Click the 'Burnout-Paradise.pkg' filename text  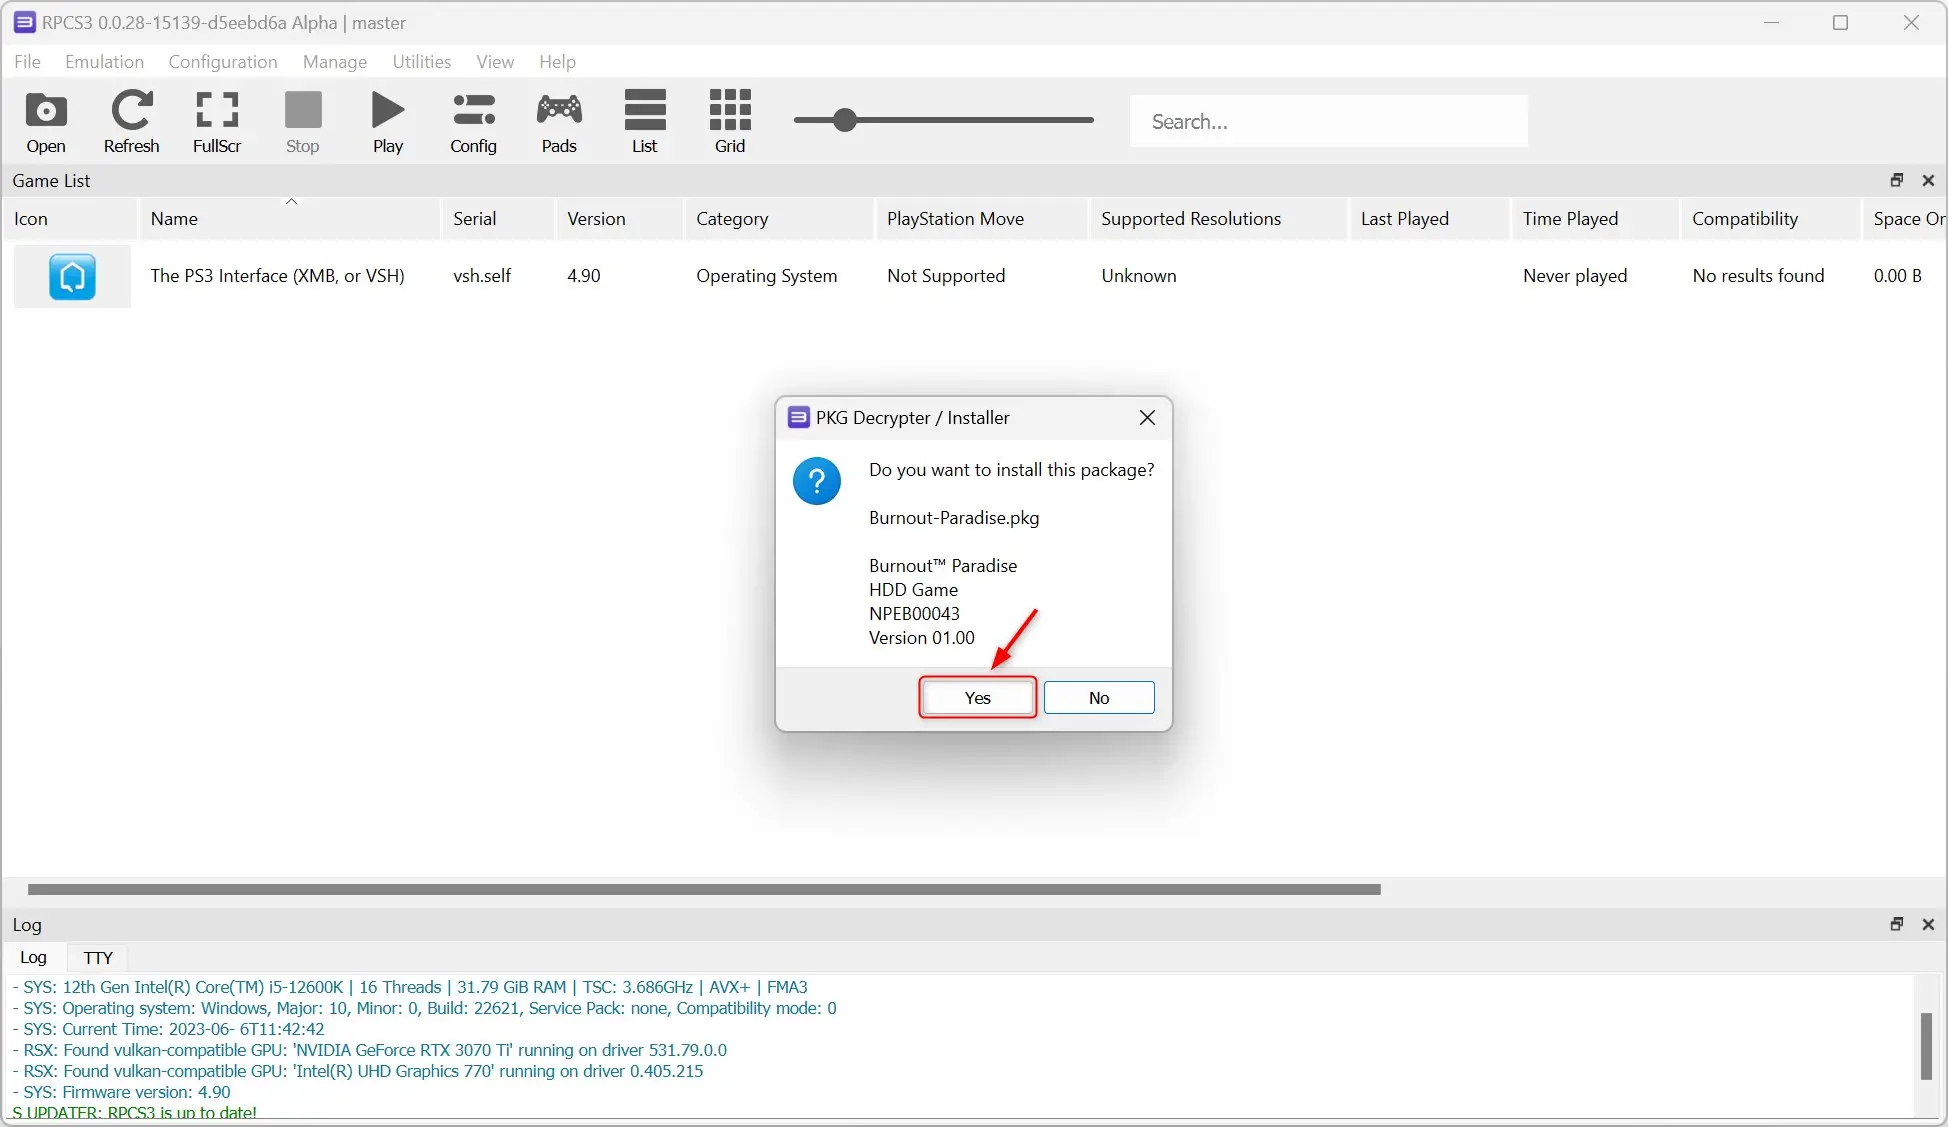point(954,517)
